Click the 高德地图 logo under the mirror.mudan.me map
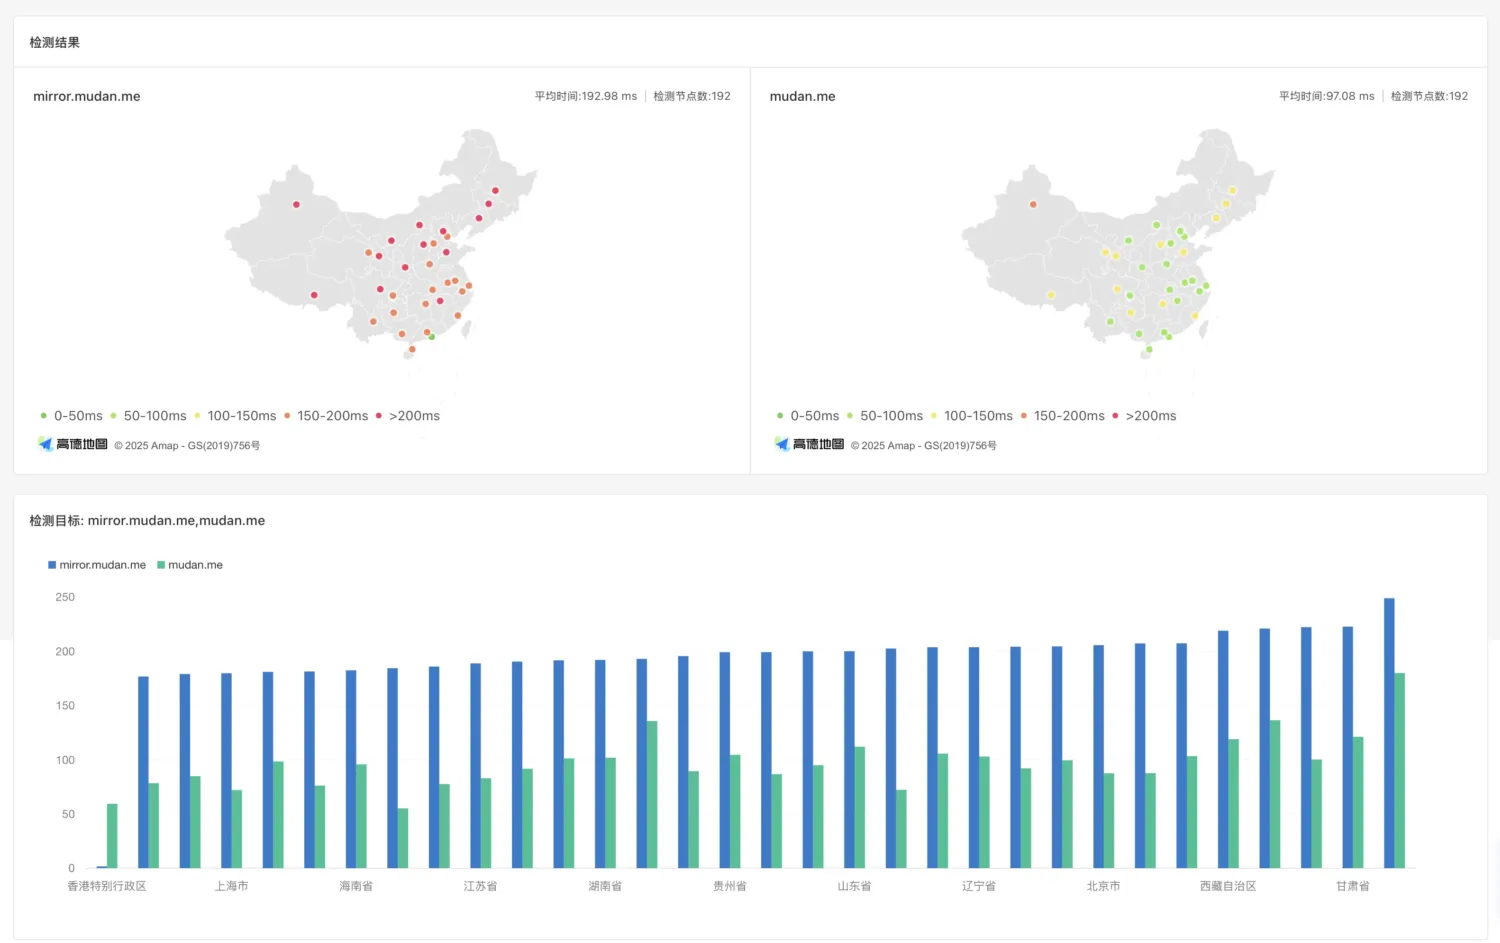The image size is (1500, 943). (71, 444)
